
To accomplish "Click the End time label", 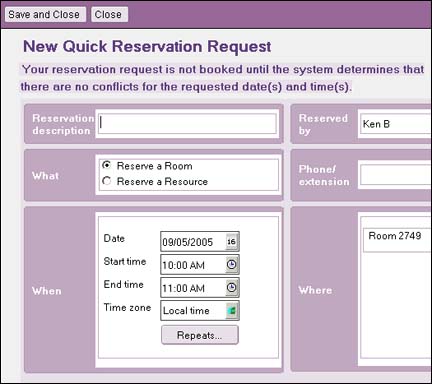I will (124, 284).
